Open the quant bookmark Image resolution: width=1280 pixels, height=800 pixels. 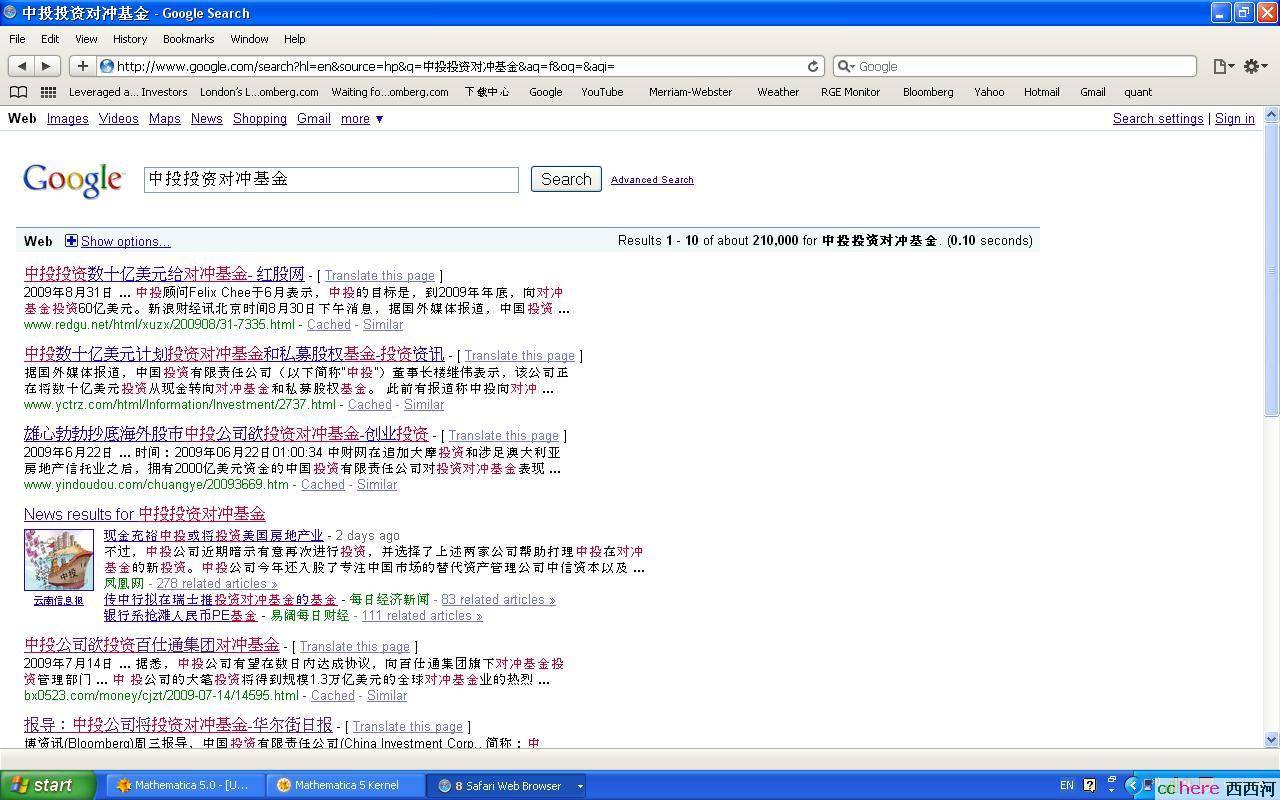[x=1138, y=92]
